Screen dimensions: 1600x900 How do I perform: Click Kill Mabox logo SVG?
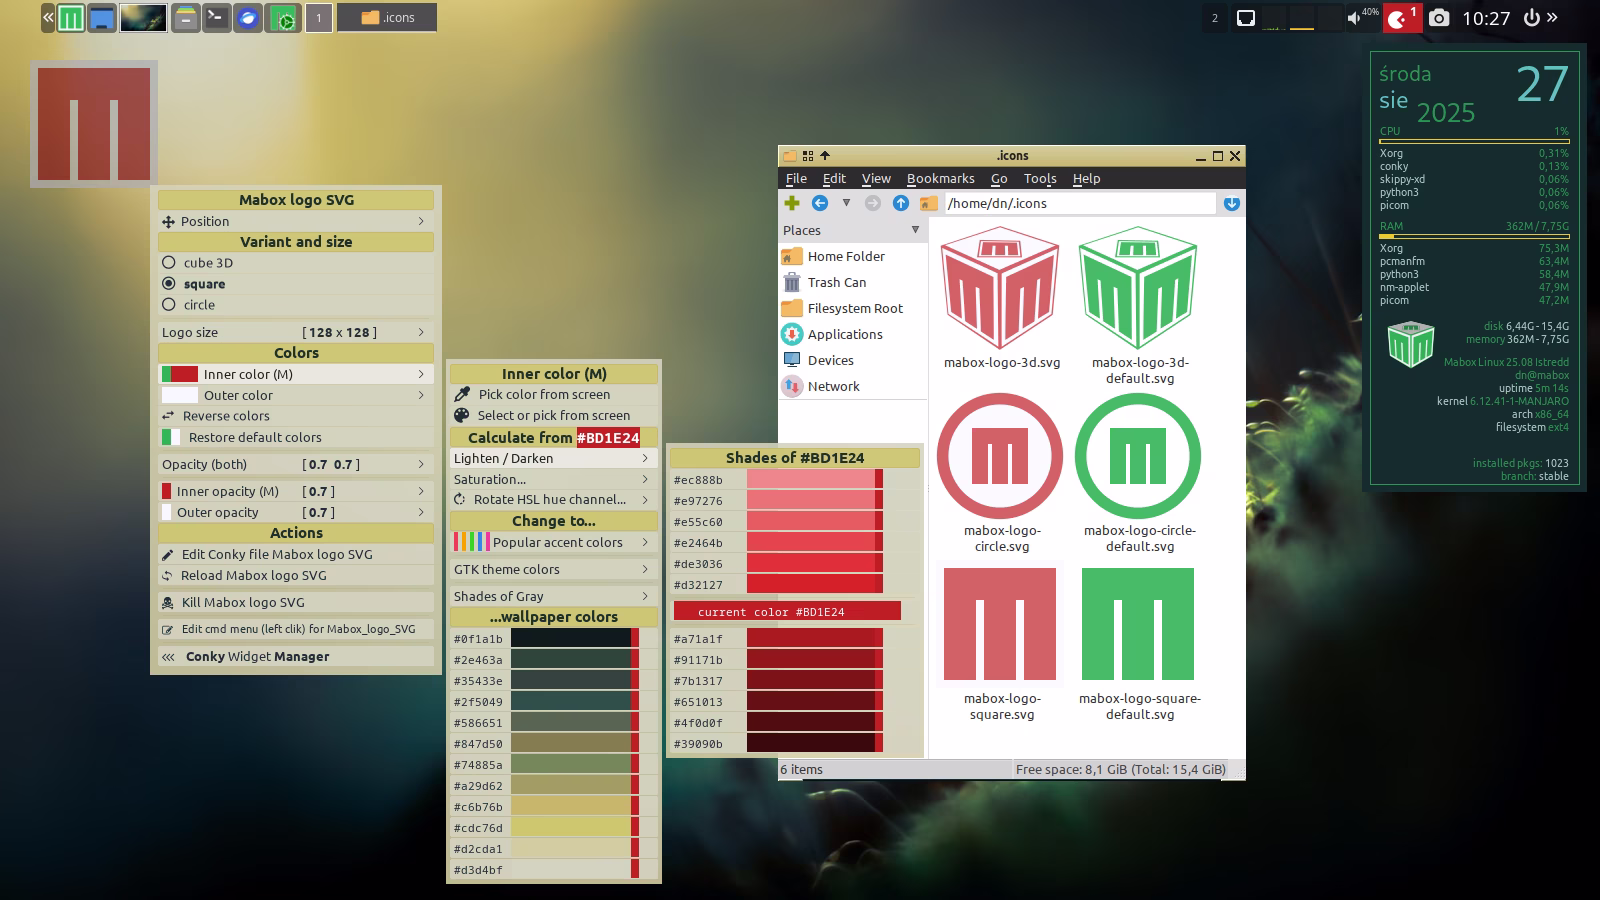coord(243,603)
